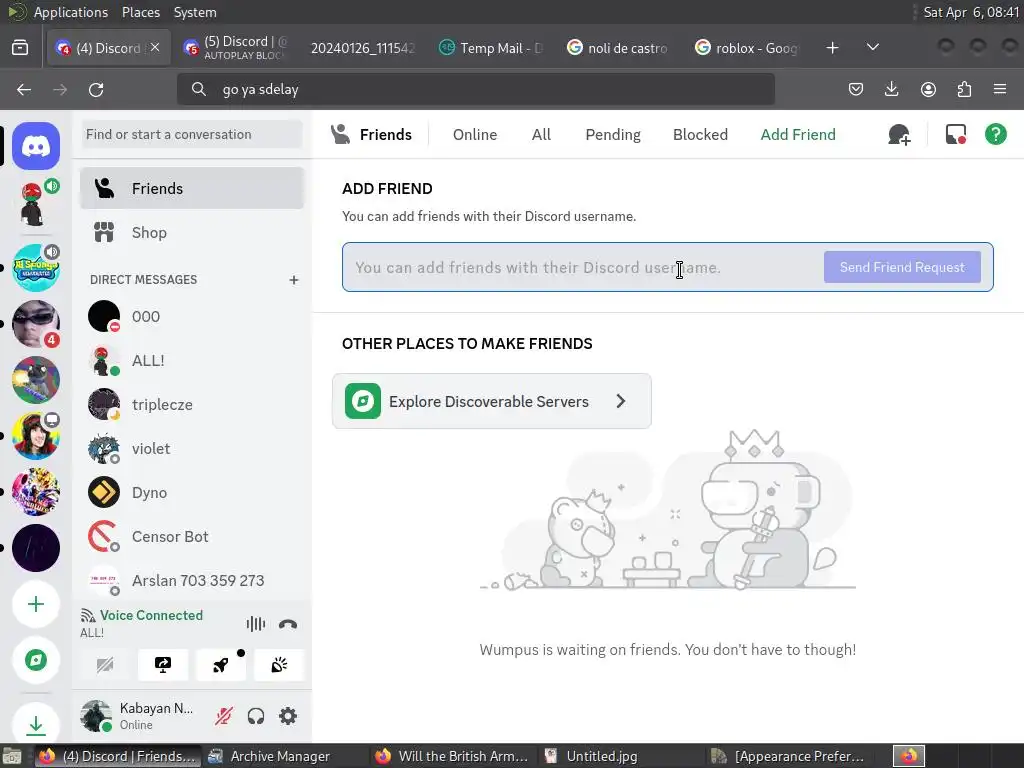Open New Group DM icon
This screenshot has height=768, width=1024.
(x=899, y=135)
